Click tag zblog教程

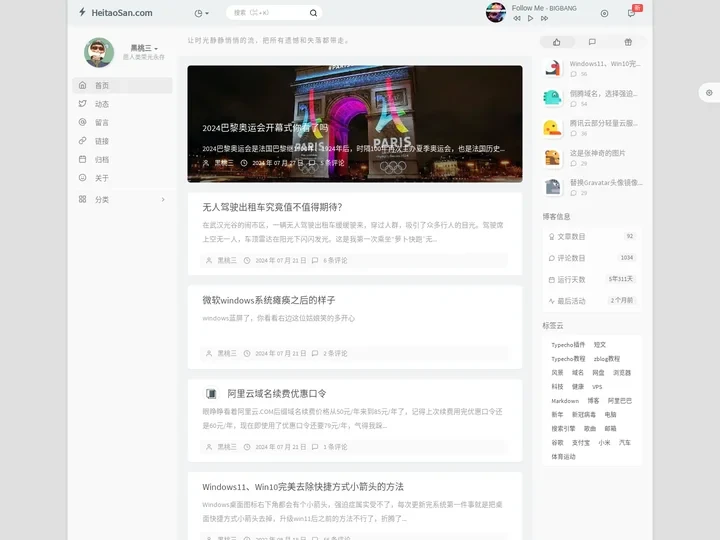coord(607,359)
